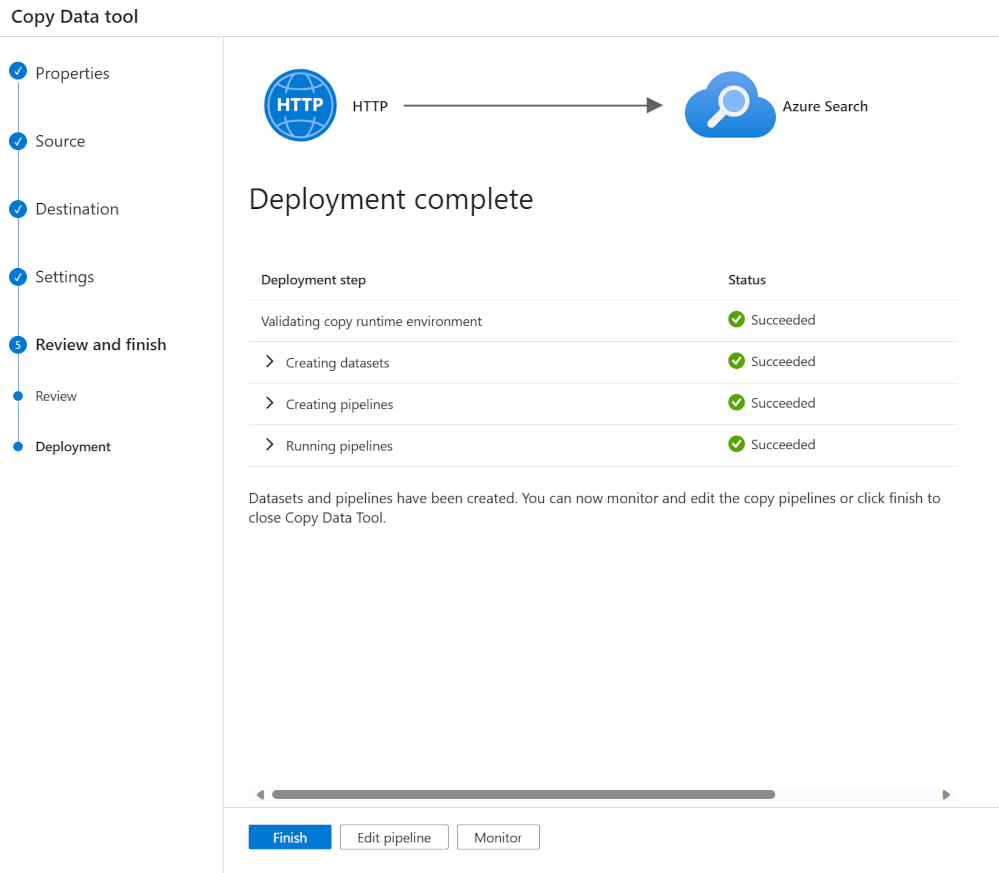Click the Deployment sub-step bullet dot
The height and width of the screenshot is (873, 999).
point(18,447)
